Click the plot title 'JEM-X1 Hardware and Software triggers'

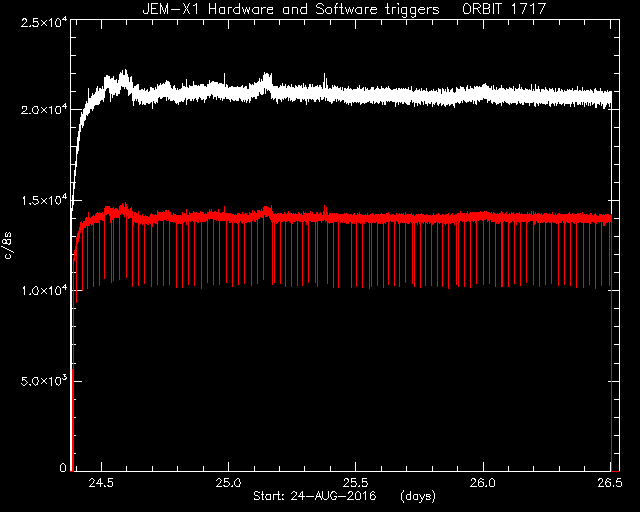[x=291, y=9]
